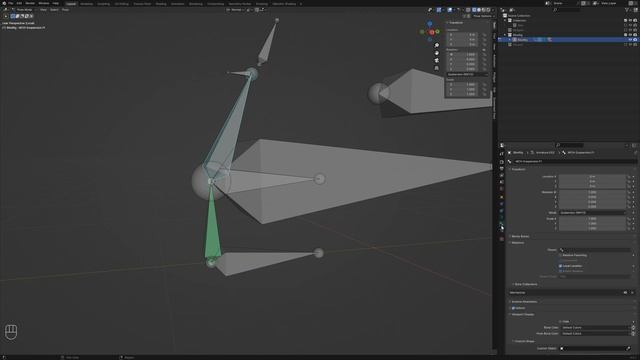Click the properties editor search field
This screenshot has height=360, width=640.
click(x=569, y=145)
